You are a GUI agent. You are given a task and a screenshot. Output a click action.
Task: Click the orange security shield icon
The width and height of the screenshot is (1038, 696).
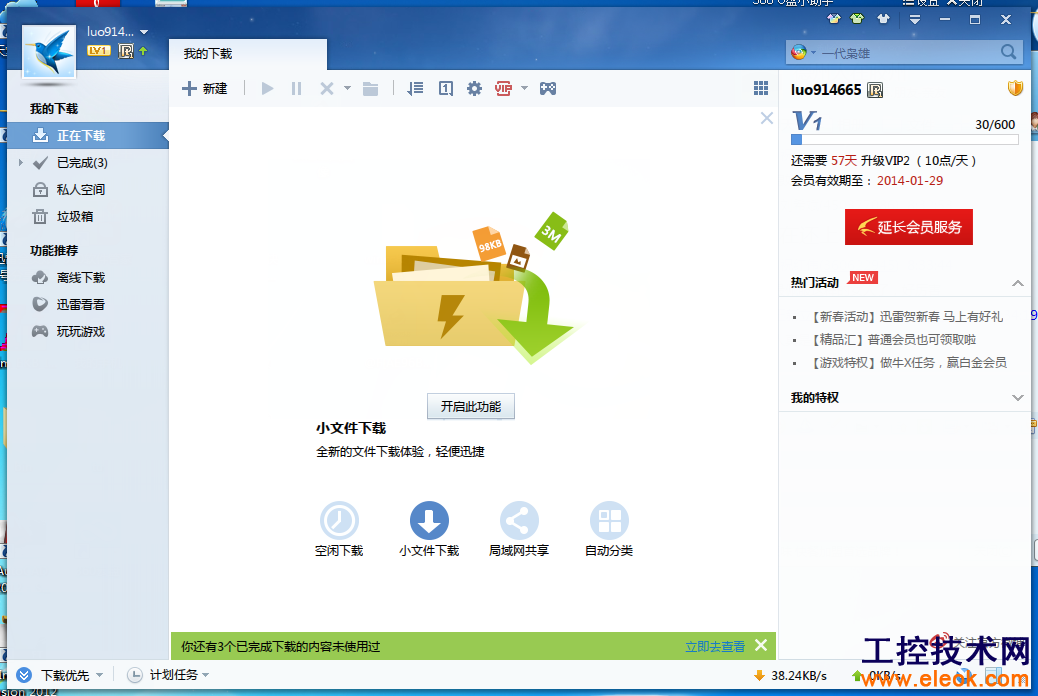coord(1015,88)
